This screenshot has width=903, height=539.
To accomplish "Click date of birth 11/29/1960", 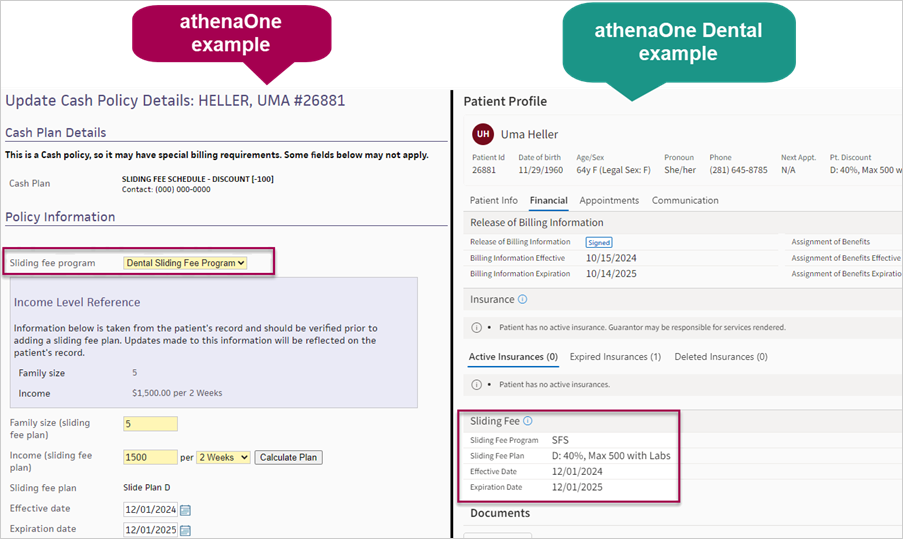I will 541,170.
